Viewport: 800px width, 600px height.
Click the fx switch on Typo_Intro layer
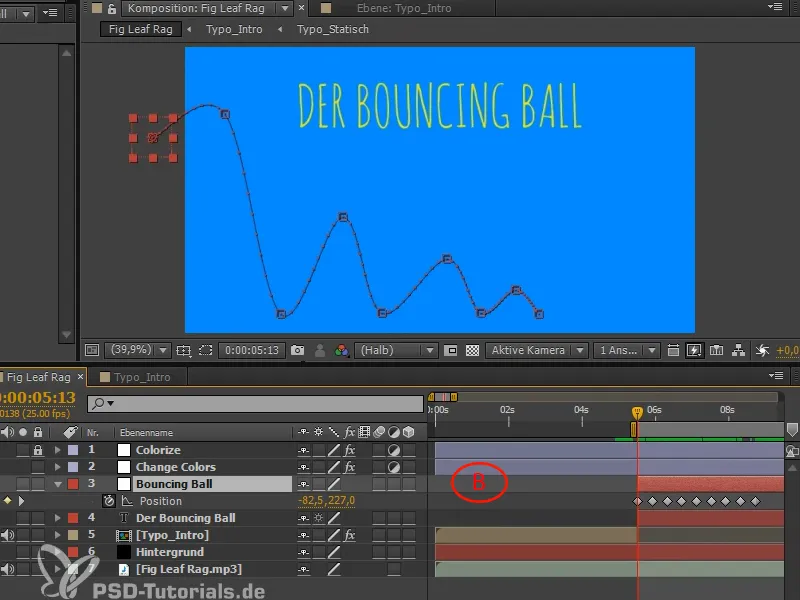pyautogui.click(x=350, y=535)
